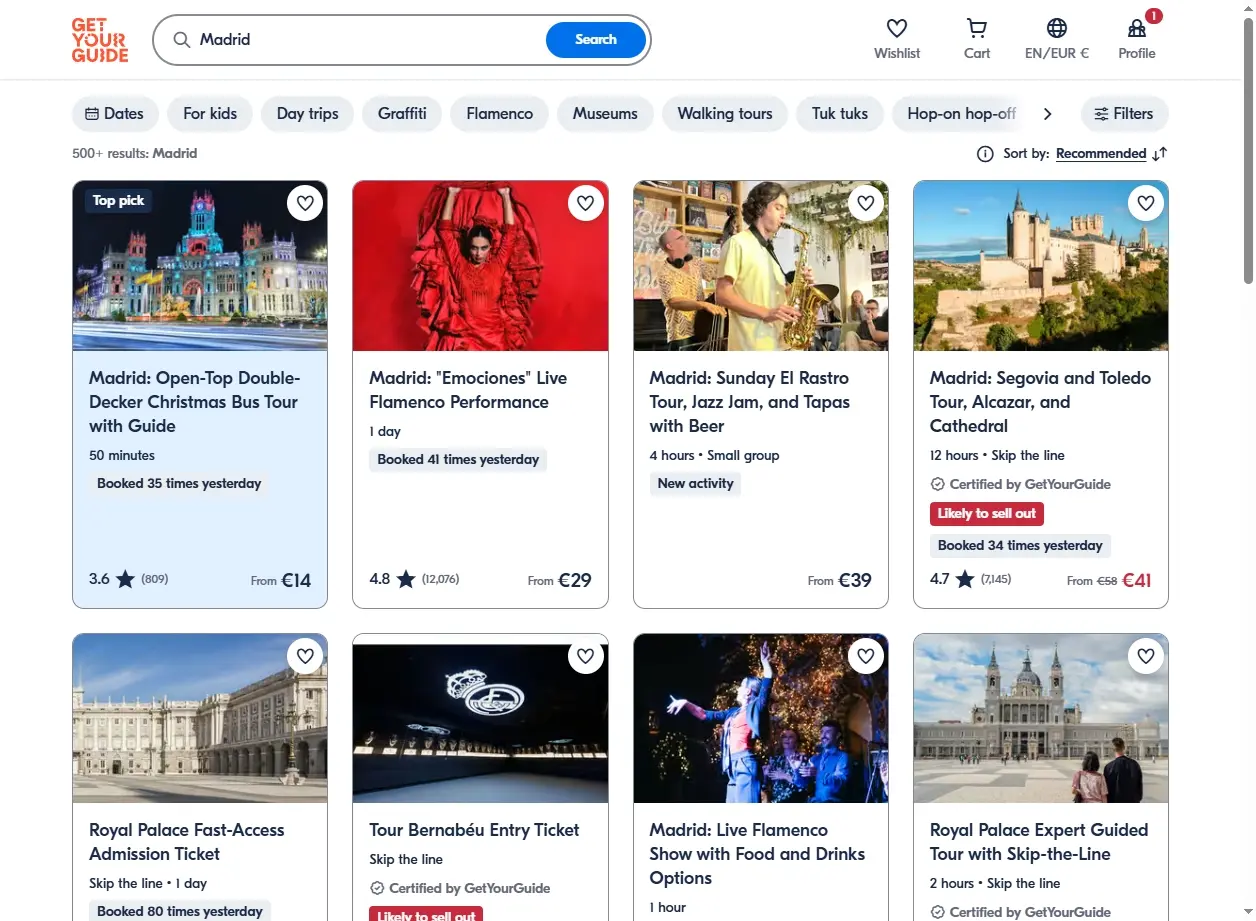Click certified badge icon on Royal Palace Expert Tour
This screenshot has width=1256, height=921.
[937, 912]
